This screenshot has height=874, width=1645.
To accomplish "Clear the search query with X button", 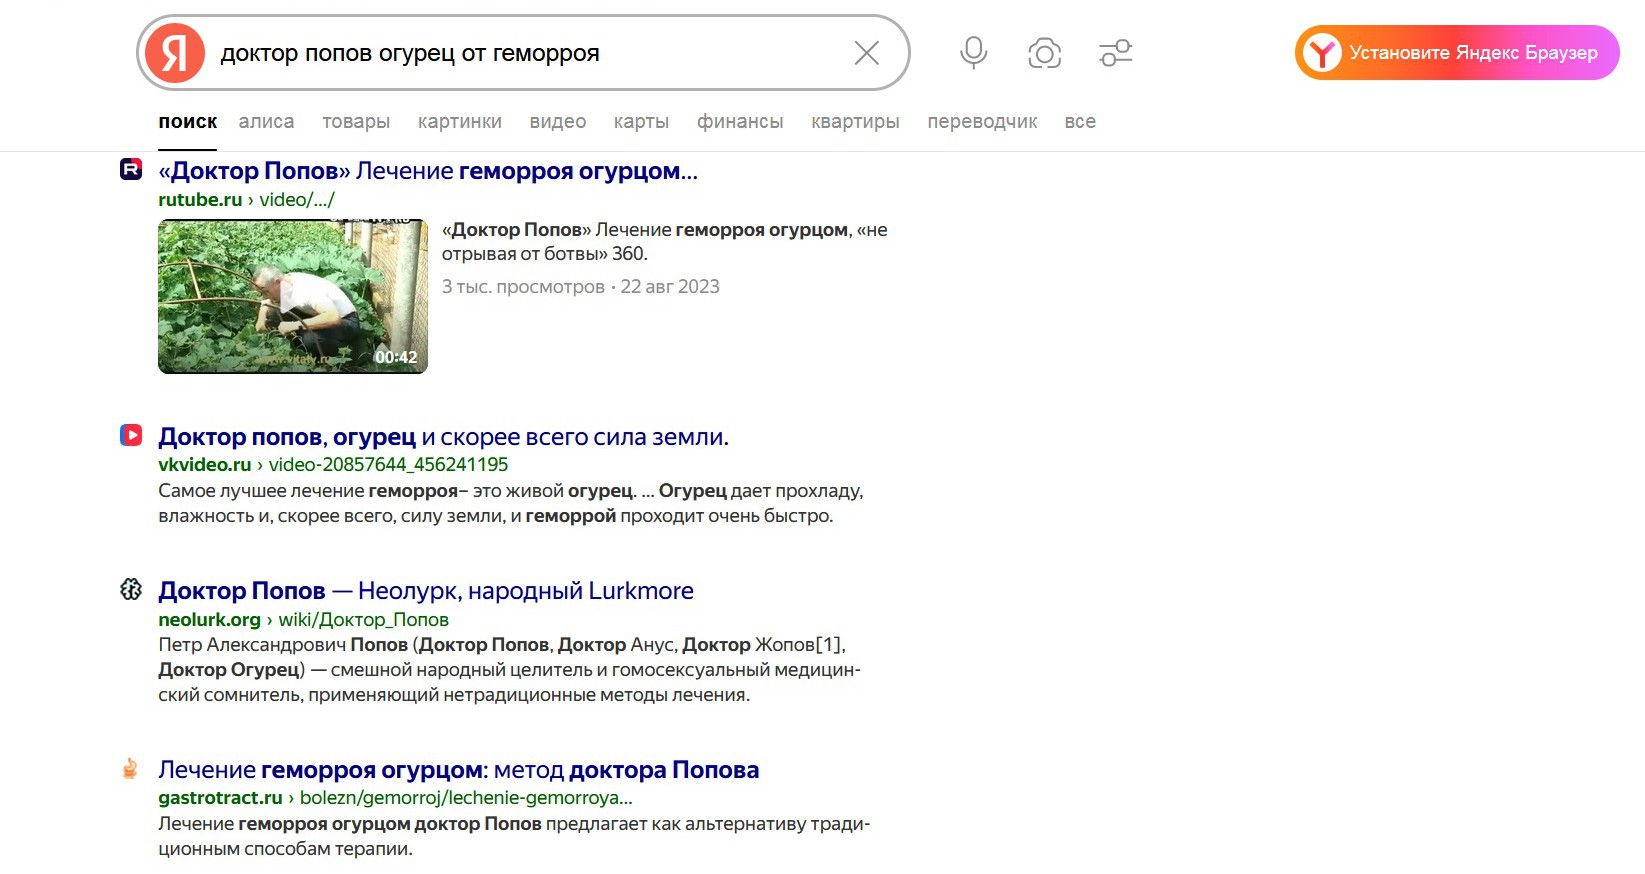I will click(x=867, y=53).
